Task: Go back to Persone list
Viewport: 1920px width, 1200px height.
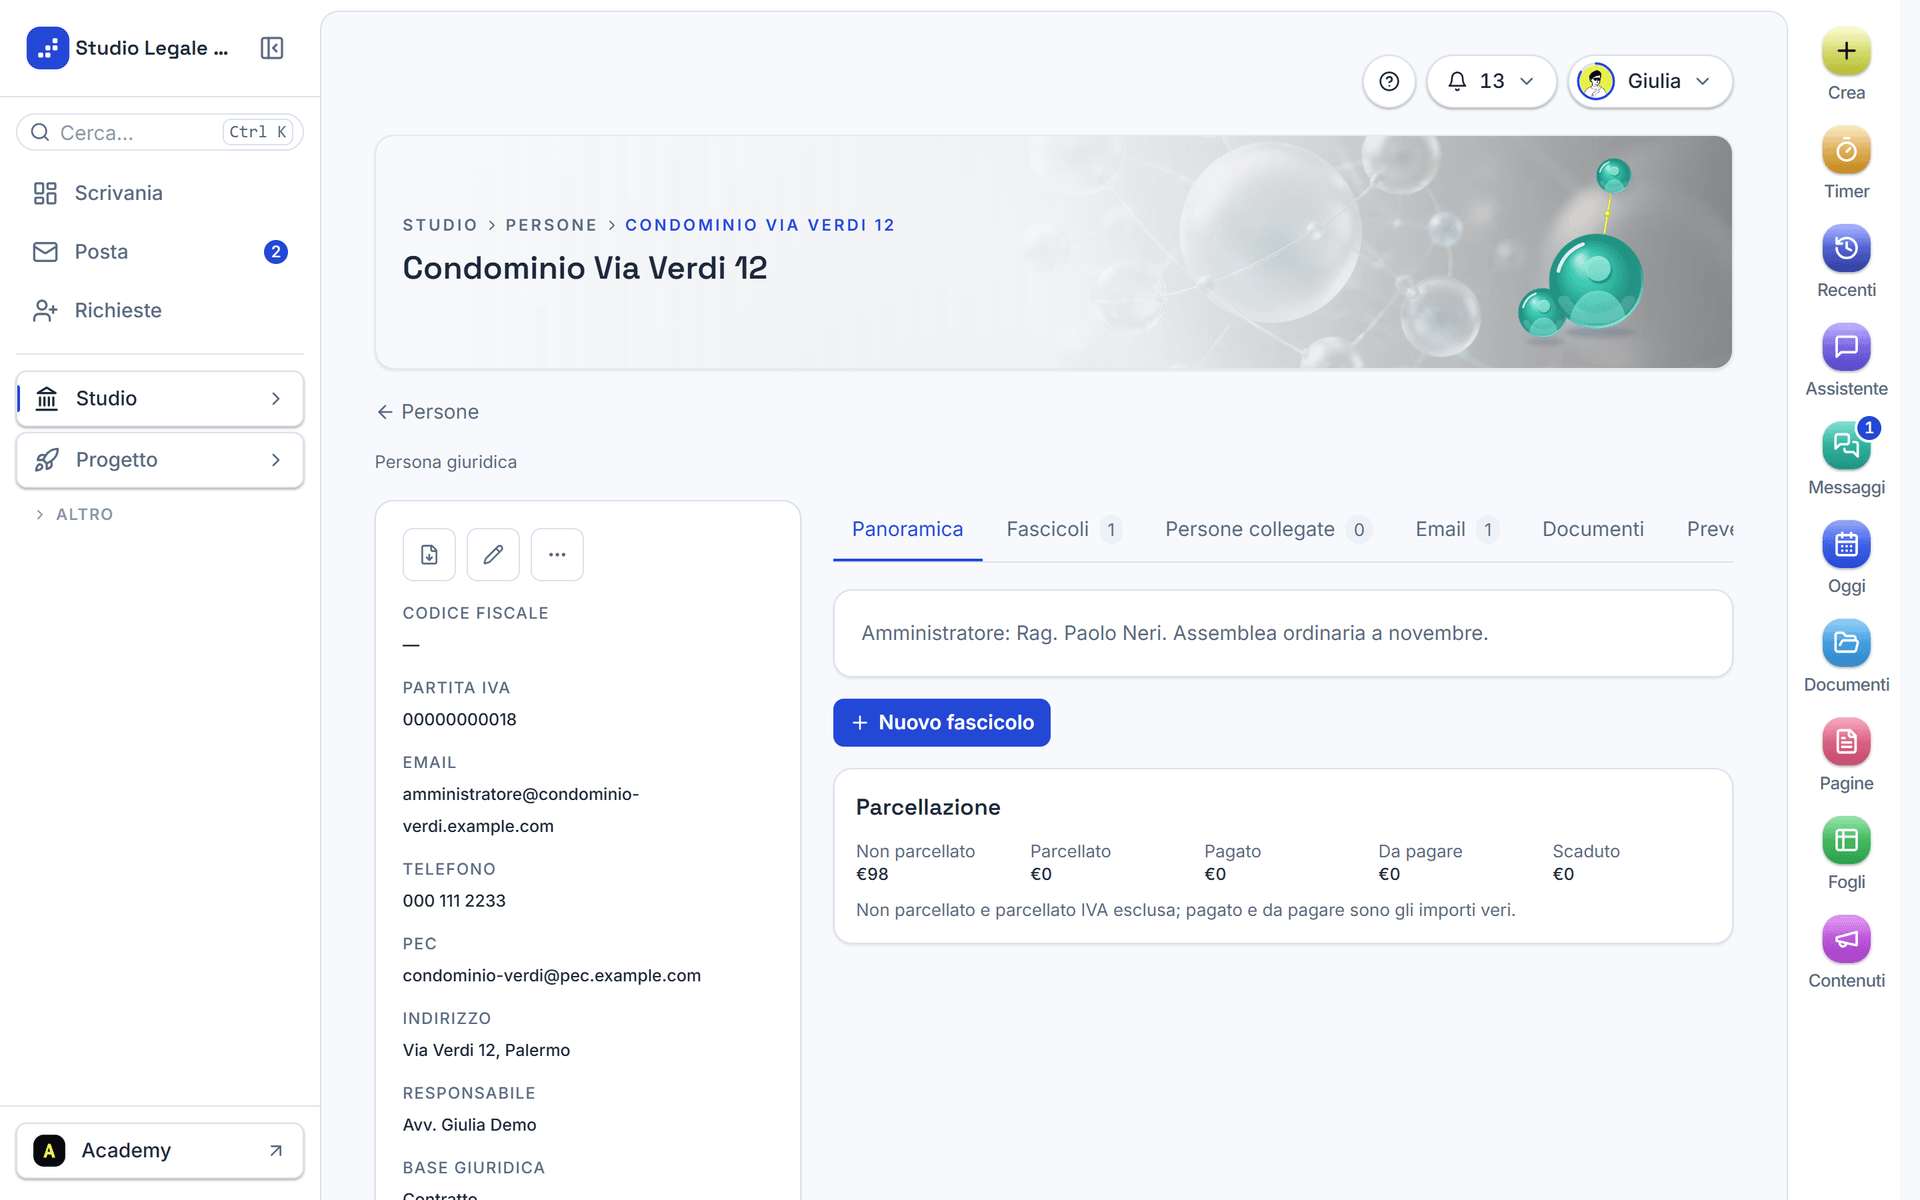Action: point(428,412)
